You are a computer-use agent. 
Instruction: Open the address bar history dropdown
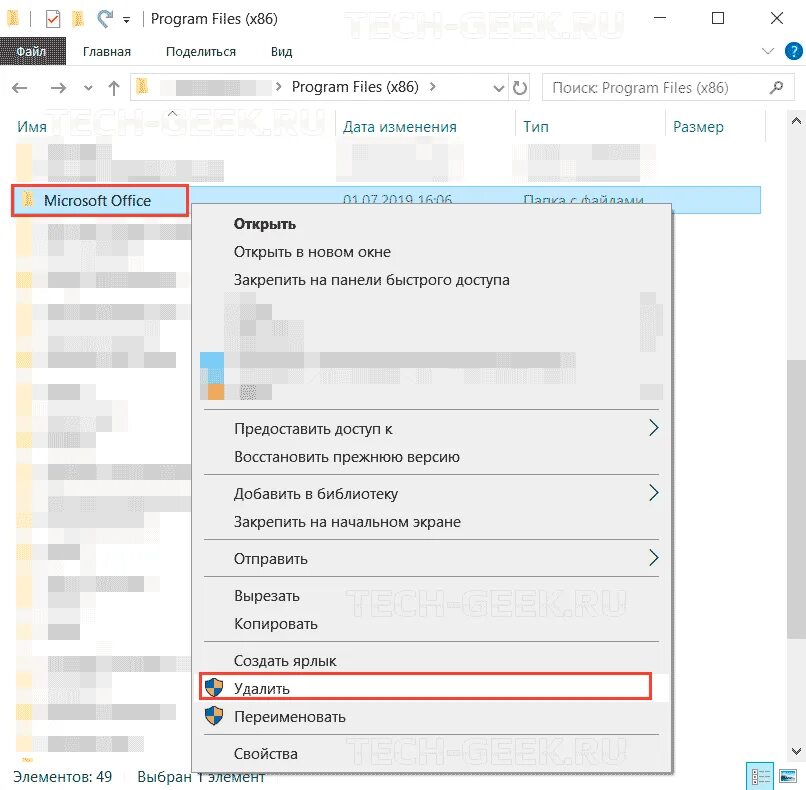tap(498, 88)
